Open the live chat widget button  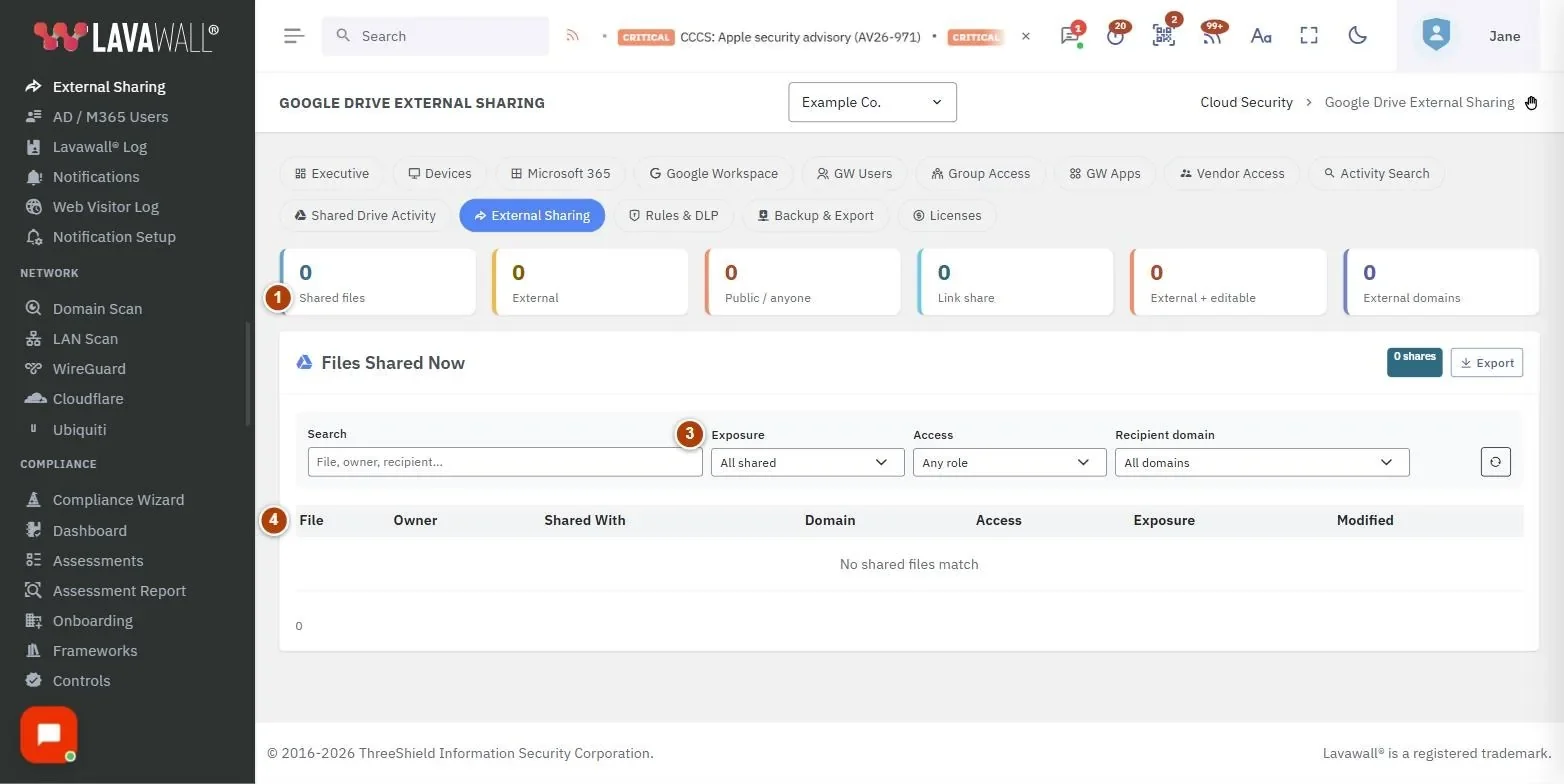(48, 735)
